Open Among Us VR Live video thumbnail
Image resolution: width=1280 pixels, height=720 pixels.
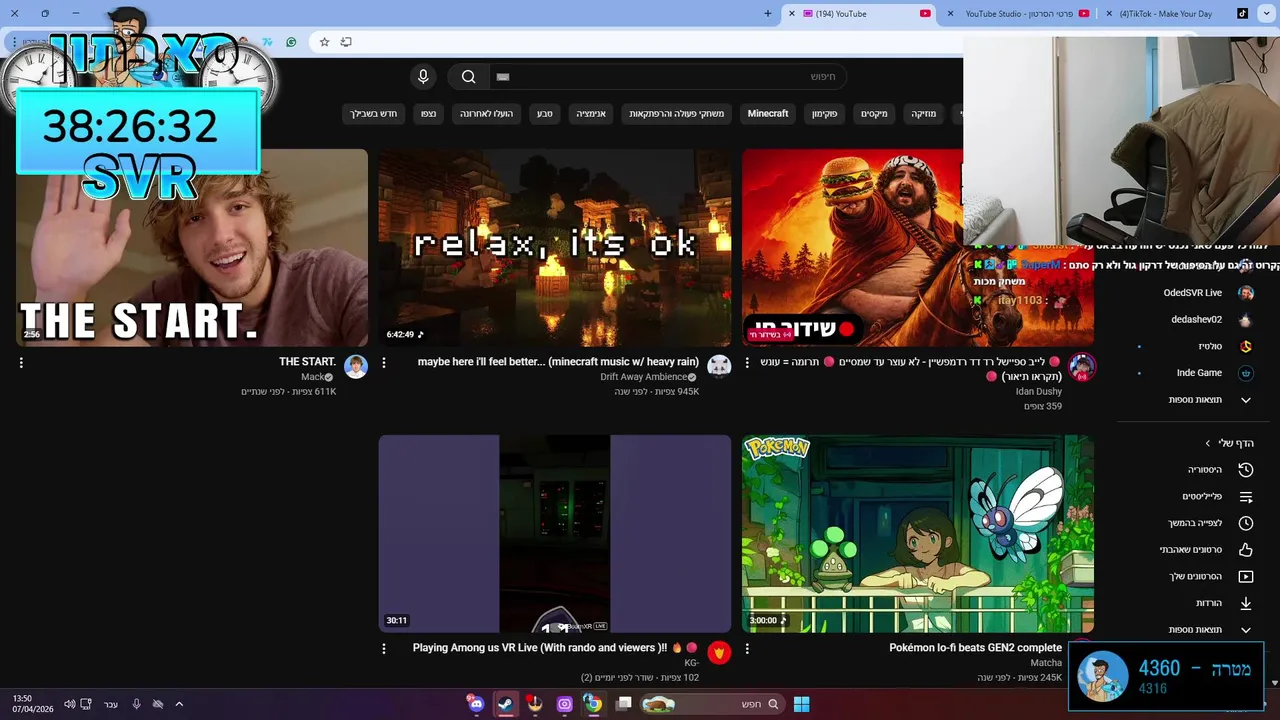pyautogui.click(x=555, y=533)
